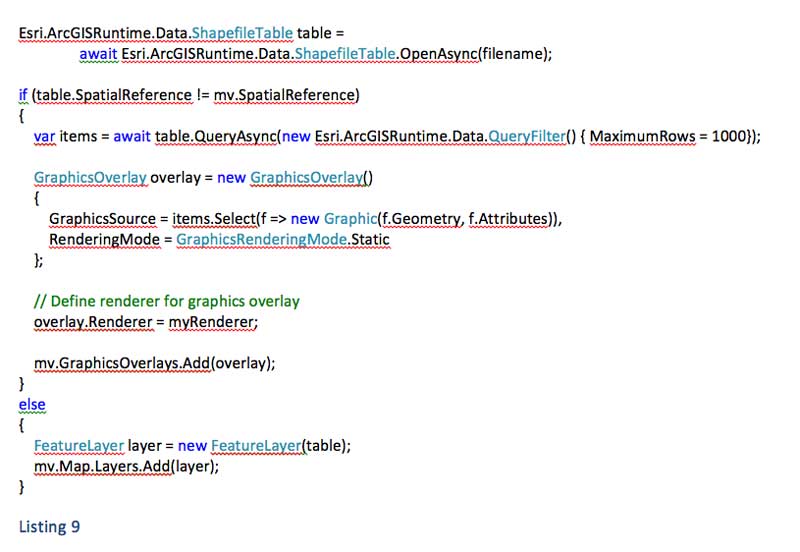Click 'RenderingMode' property name at line start
The image size is (800, 552).
(105, 239)
